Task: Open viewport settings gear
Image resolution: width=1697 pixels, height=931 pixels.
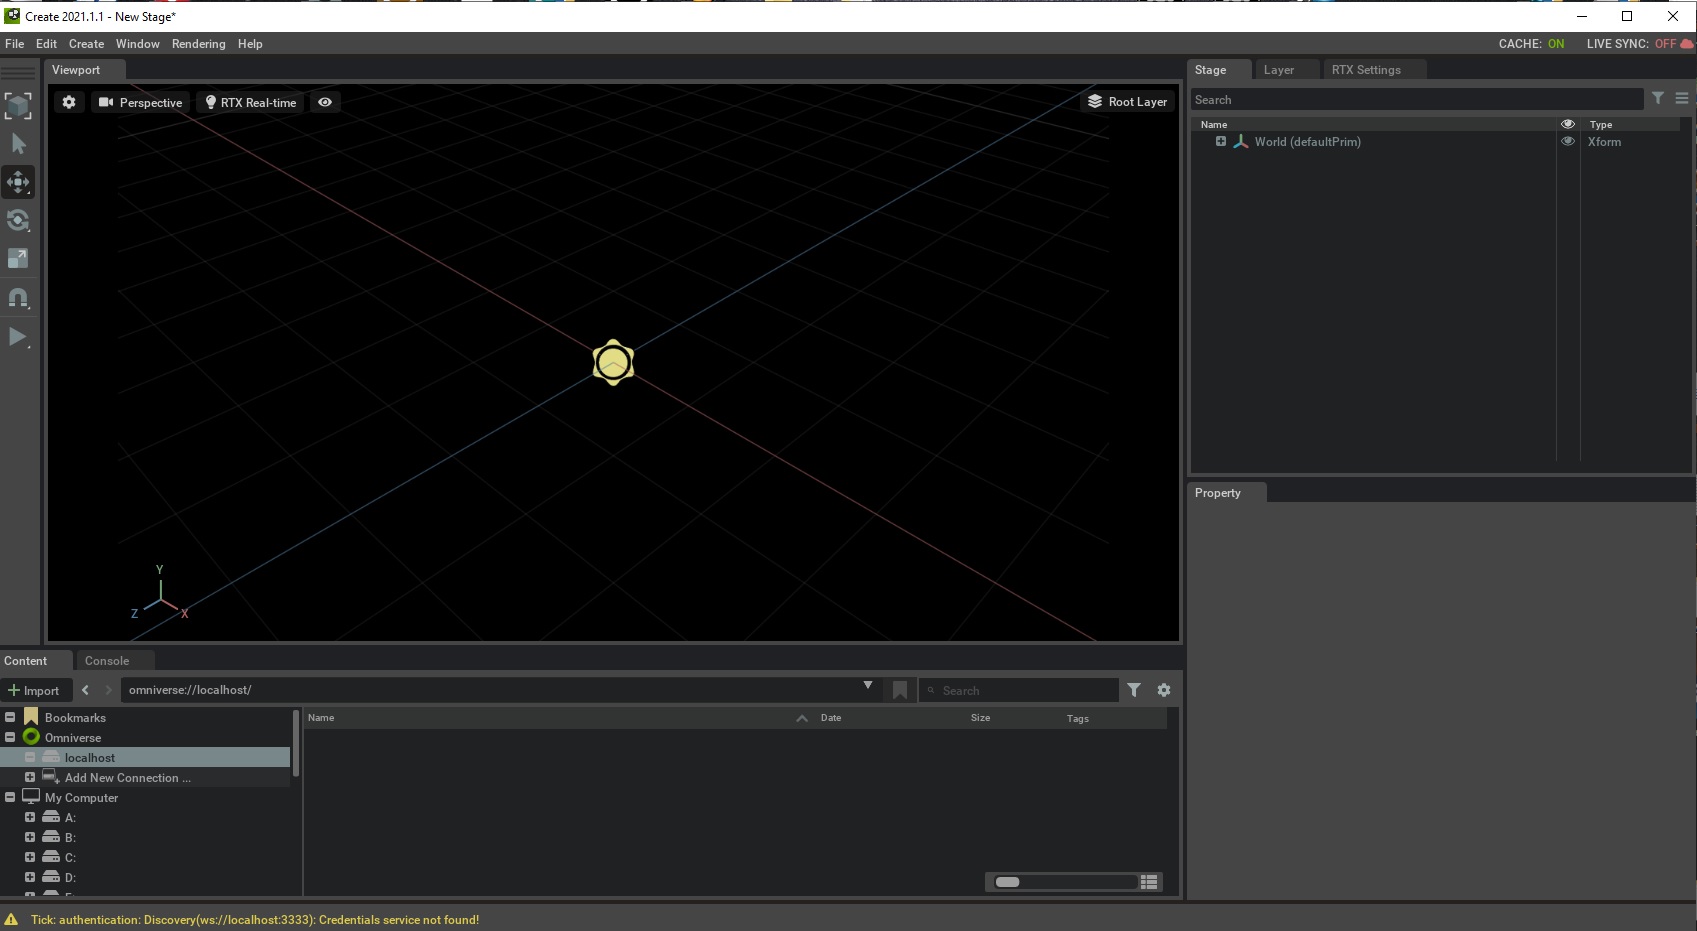Action: point(69,102)
